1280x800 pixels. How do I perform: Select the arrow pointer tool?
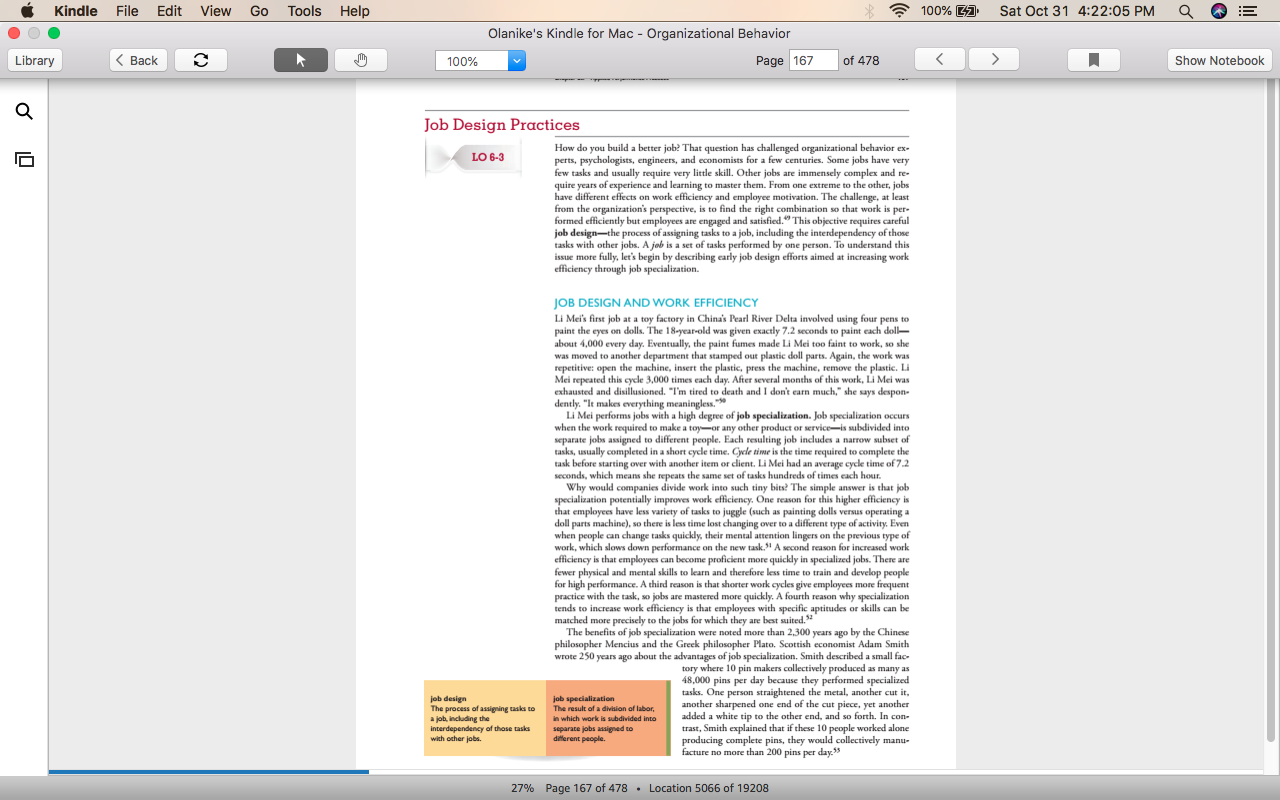[301, 60]
